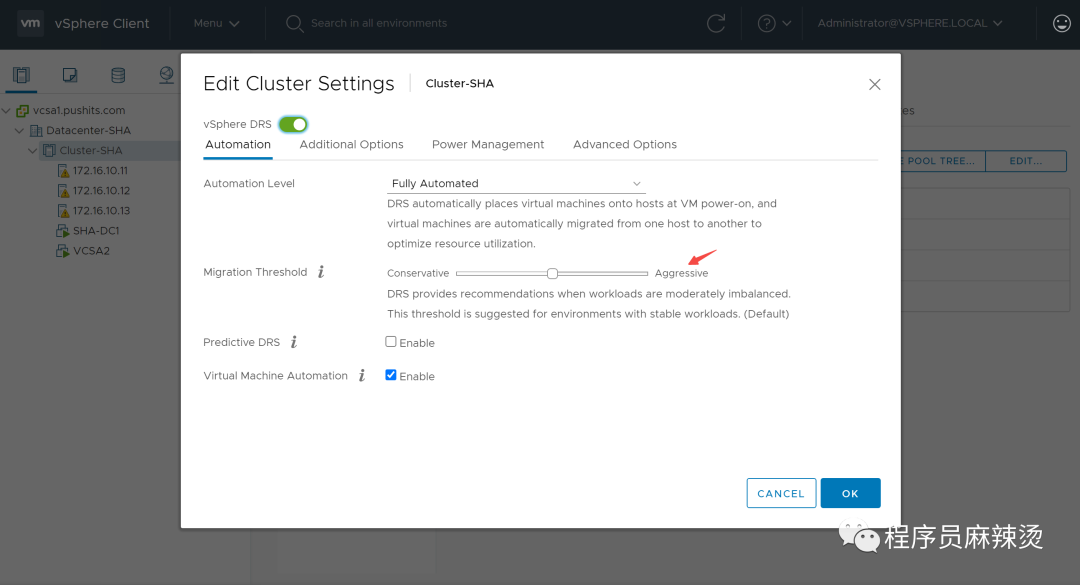
Task: Click the VCSA2 VM icon
Action: [63, 251]
